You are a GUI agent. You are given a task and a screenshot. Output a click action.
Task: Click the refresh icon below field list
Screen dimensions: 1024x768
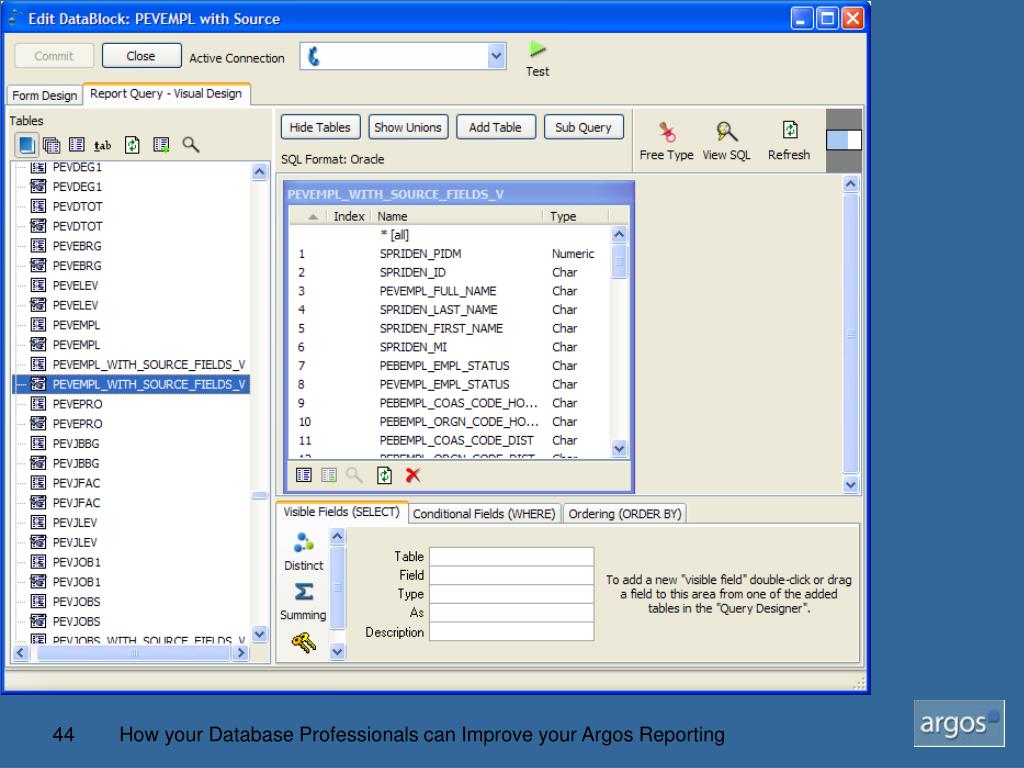(385, 475)
